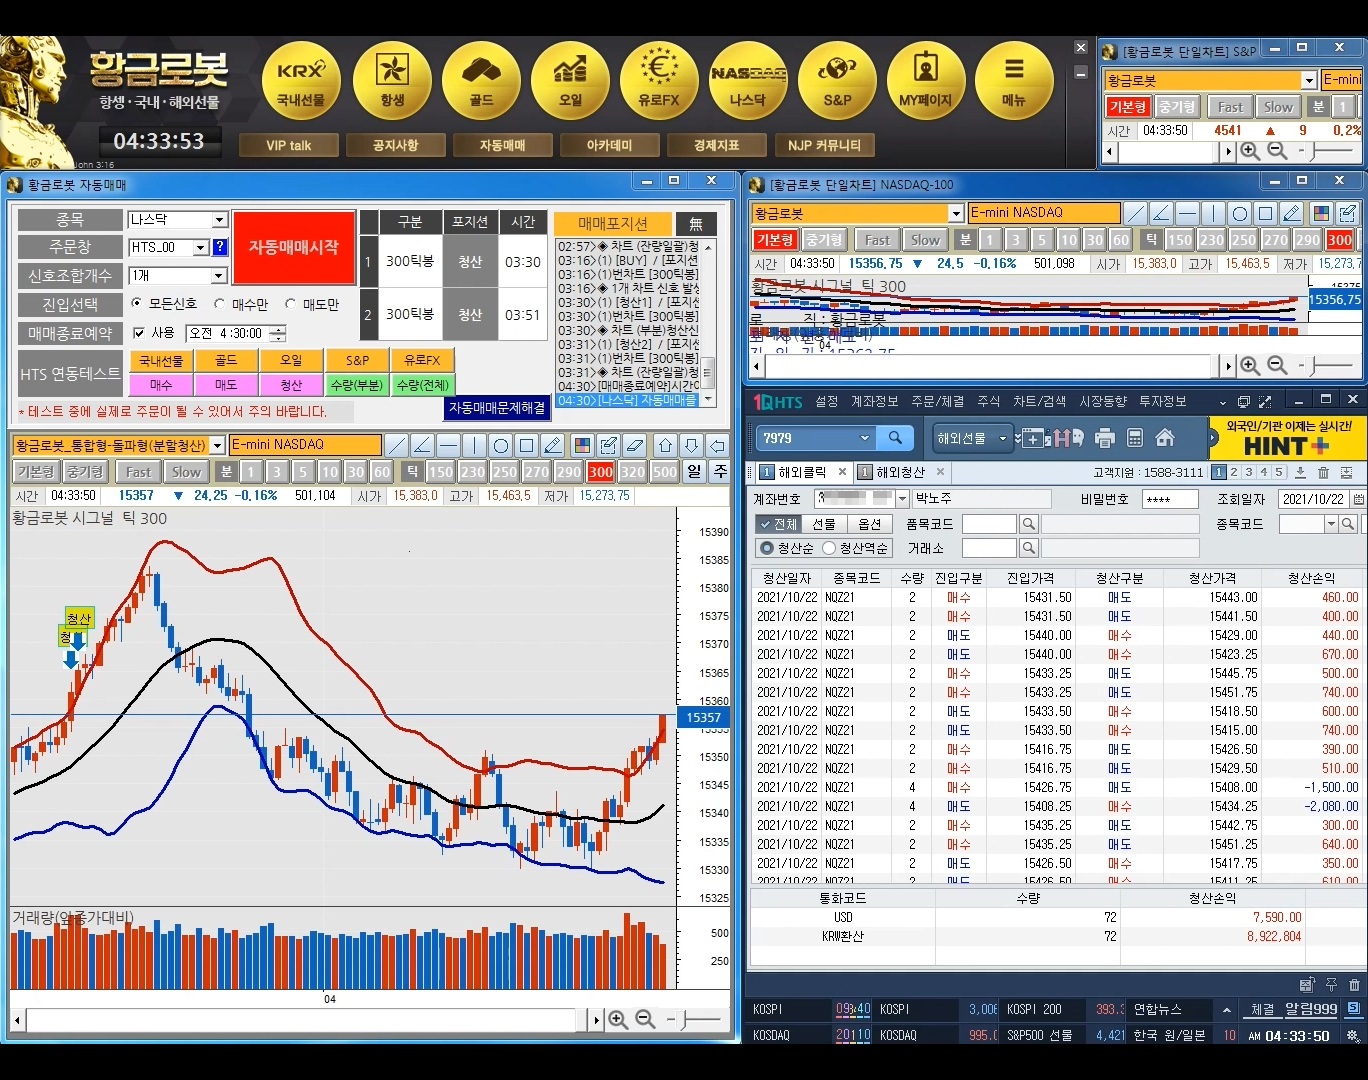Open 신호조합개수 dropdown showing 1개

tap(220, 275)
